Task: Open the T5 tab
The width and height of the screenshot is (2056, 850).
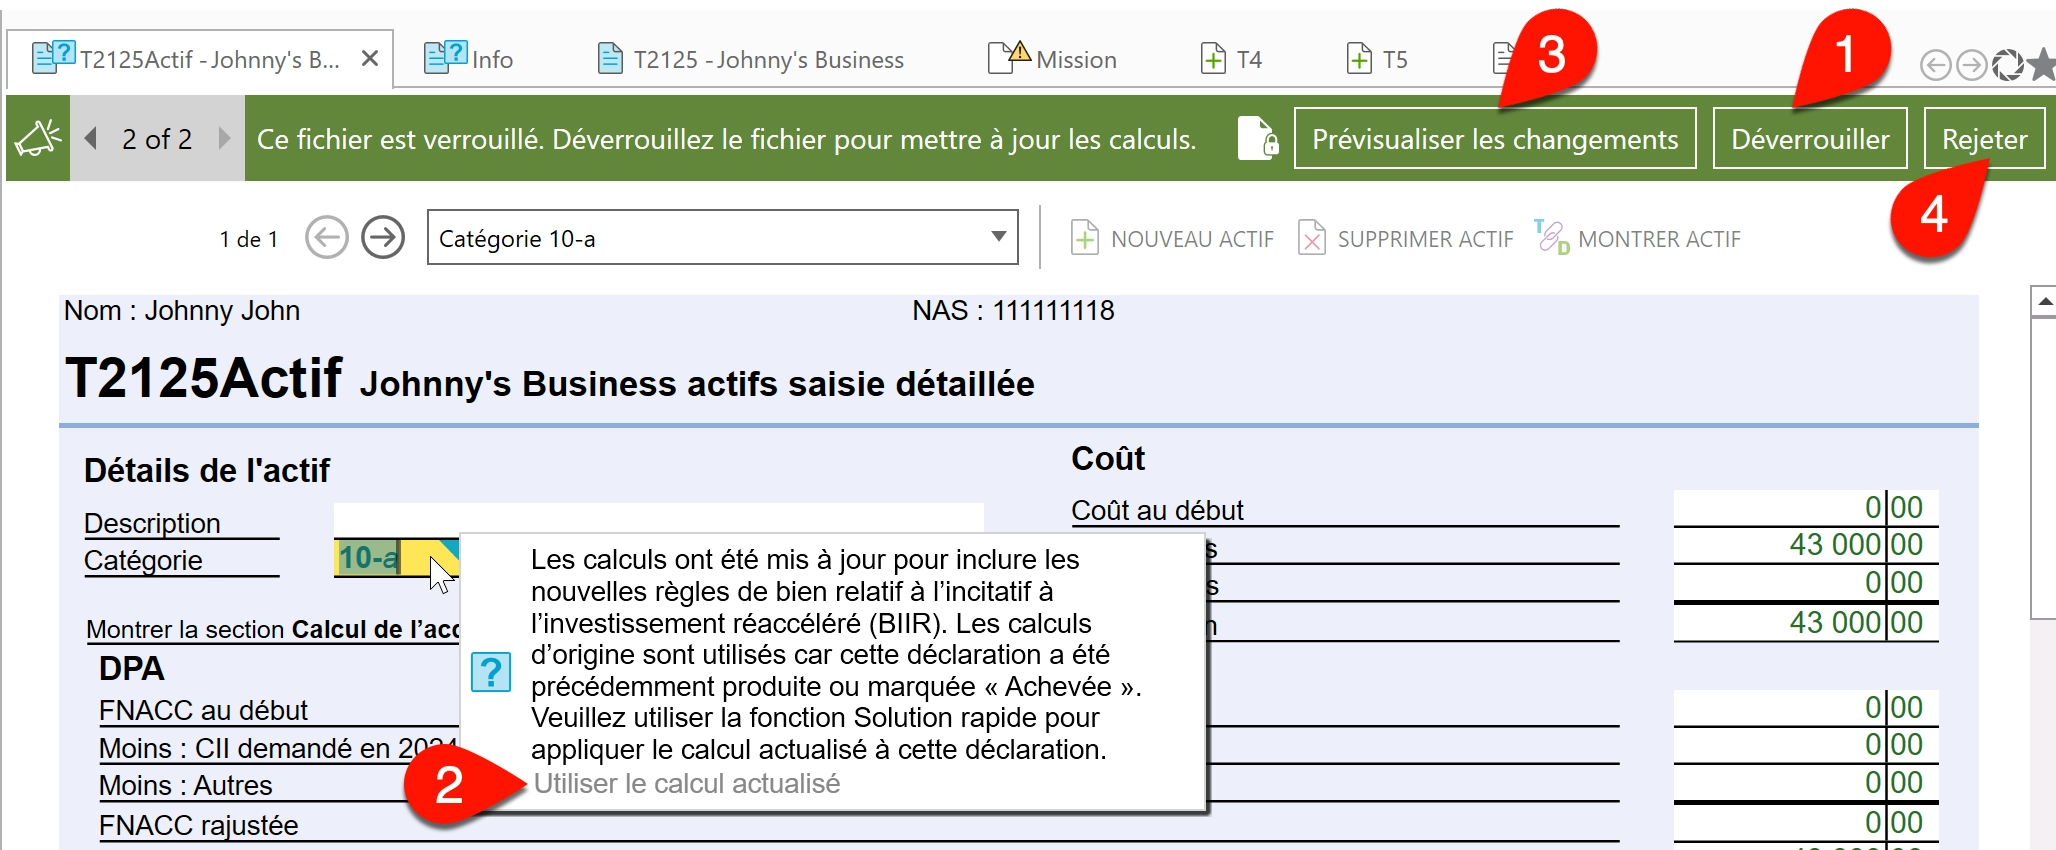Action: [x=1377, y=59]
